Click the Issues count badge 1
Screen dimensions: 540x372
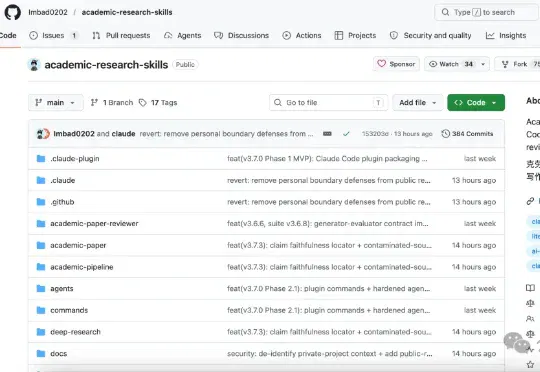(74, 35)
